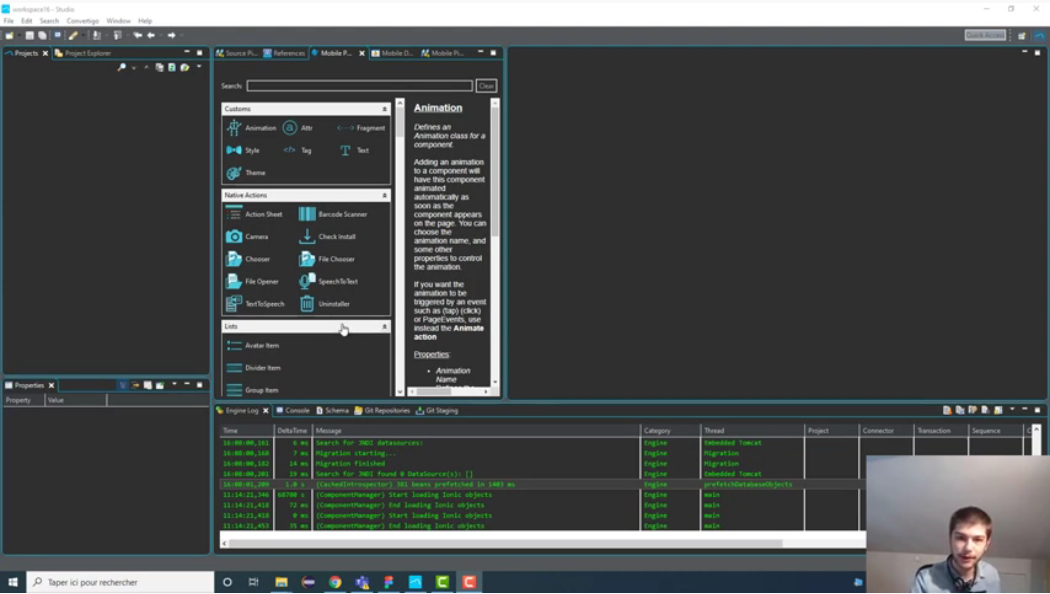Click the Quick Access button
1050x594 pixels.
coord(984,36)
